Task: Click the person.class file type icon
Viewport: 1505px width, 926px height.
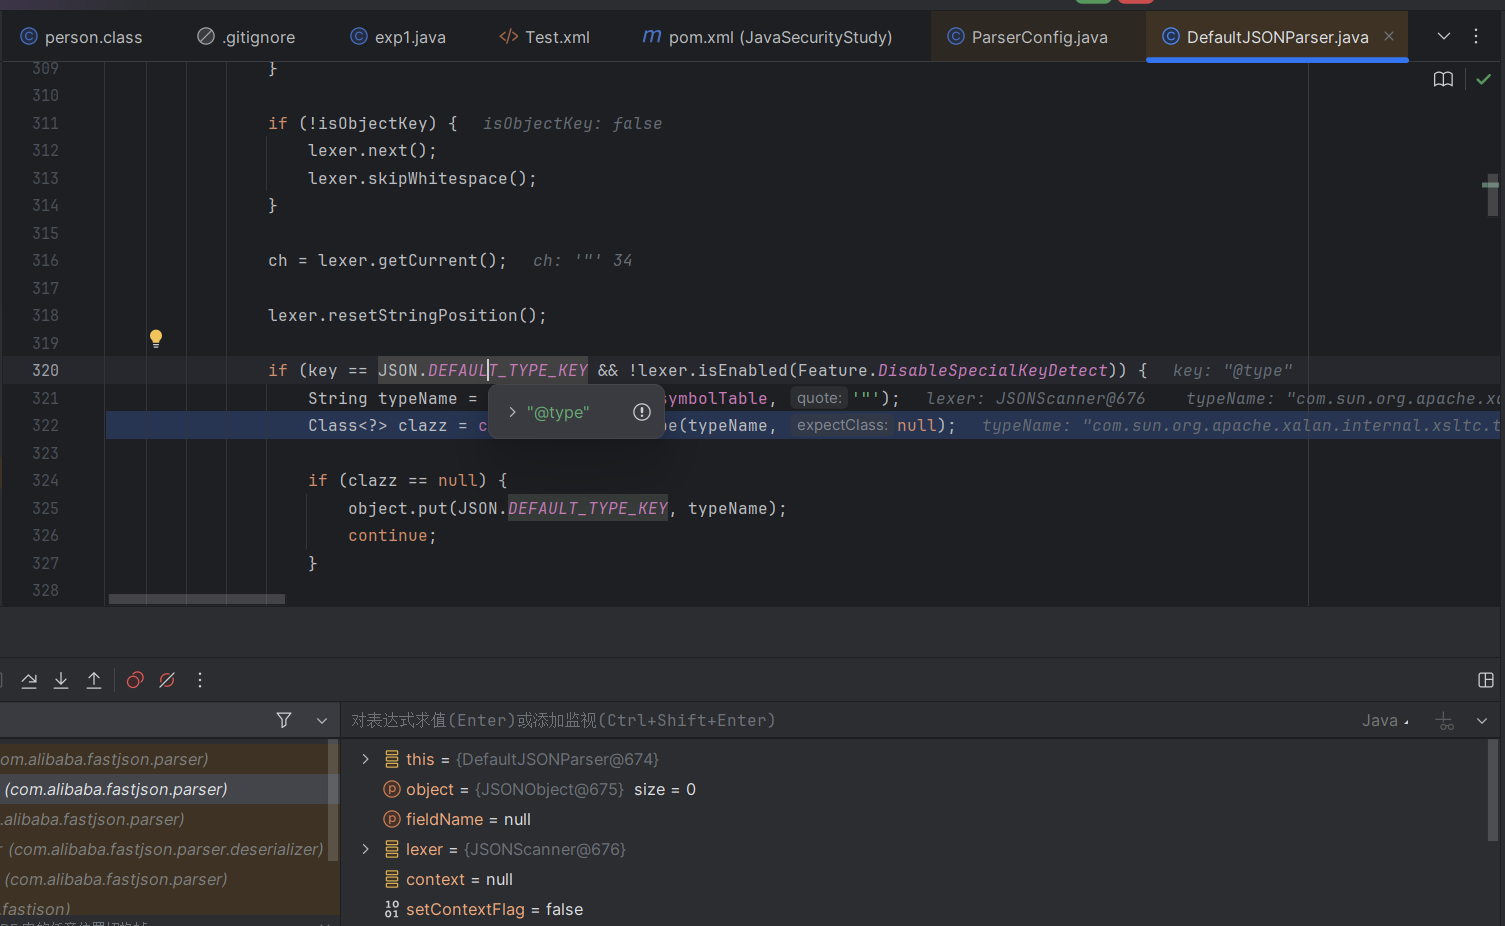Action: point(29,36)
